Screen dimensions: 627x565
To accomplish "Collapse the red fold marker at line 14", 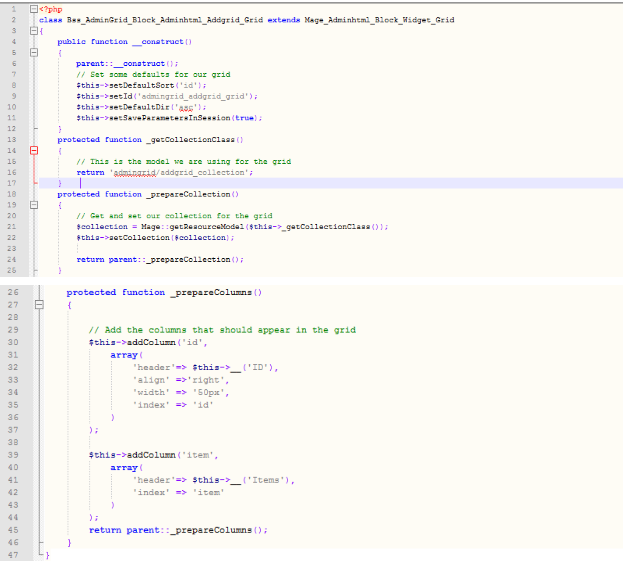I will coord(34,150).
